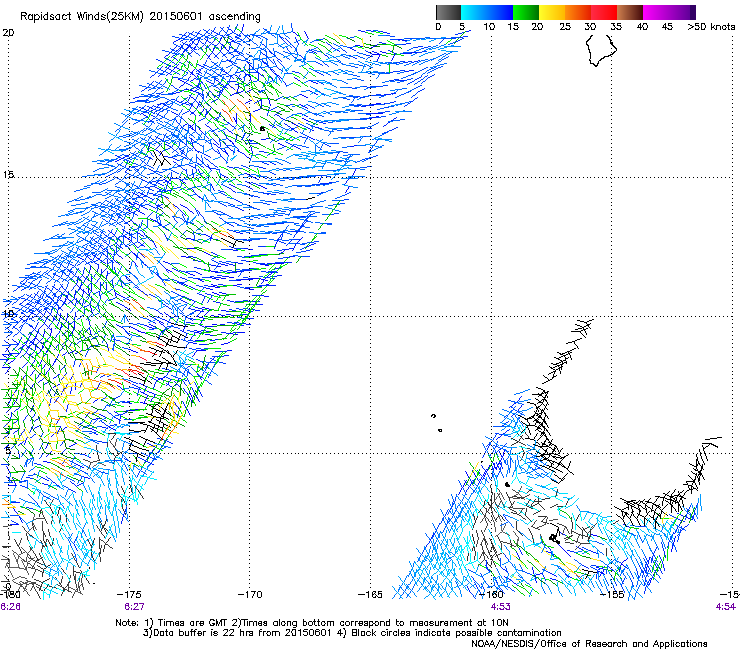The image size is (740, 650).
Task: Click the brown 35-40 knots legend swatch
Action: pyautogui.click(x=630, y=12)
